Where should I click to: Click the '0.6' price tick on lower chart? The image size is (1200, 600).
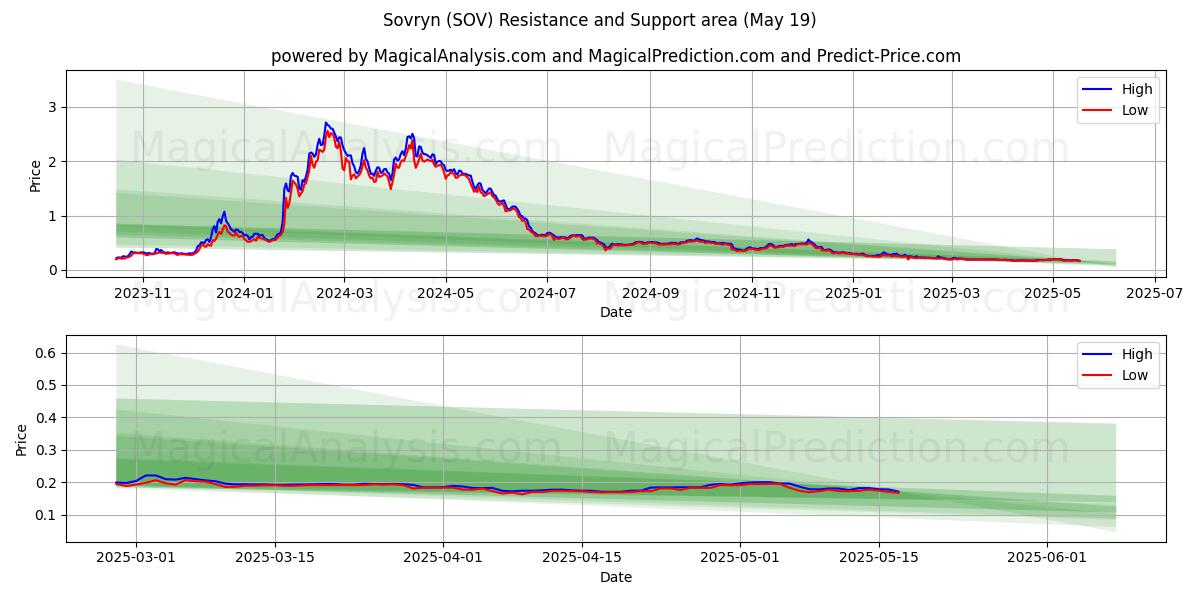48,353
